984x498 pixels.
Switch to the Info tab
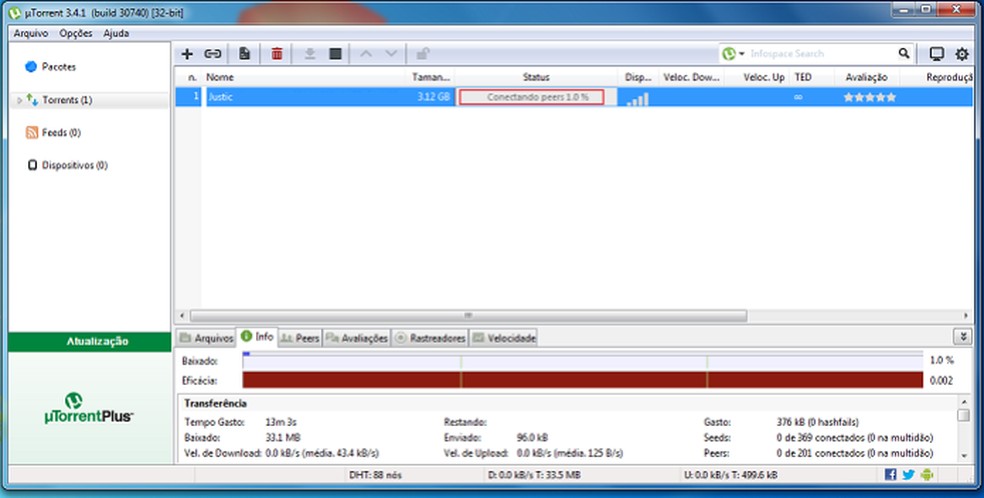(257, 337)
